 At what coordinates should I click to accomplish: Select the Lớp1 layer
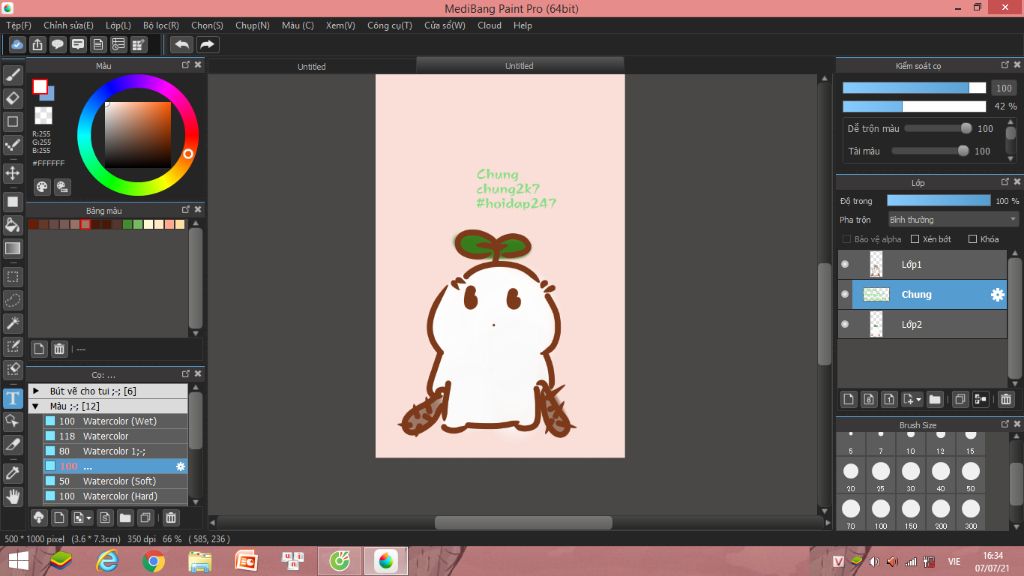pyautogui.click(x=923, y=264)
